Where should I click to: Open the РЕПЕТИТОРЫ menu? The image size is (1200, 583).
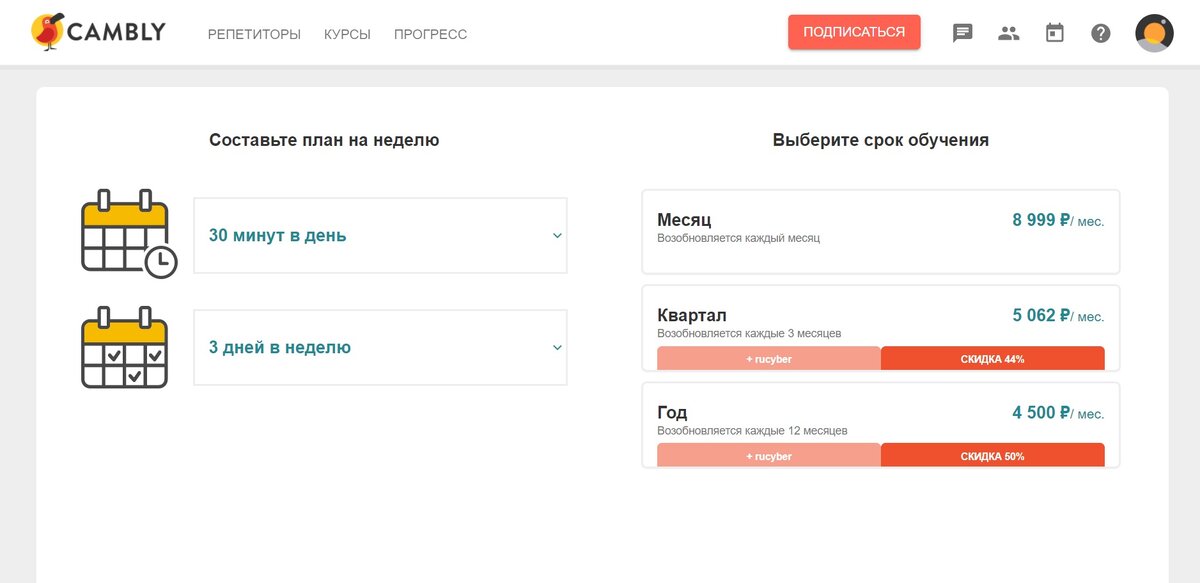click(x=254, y=34)
